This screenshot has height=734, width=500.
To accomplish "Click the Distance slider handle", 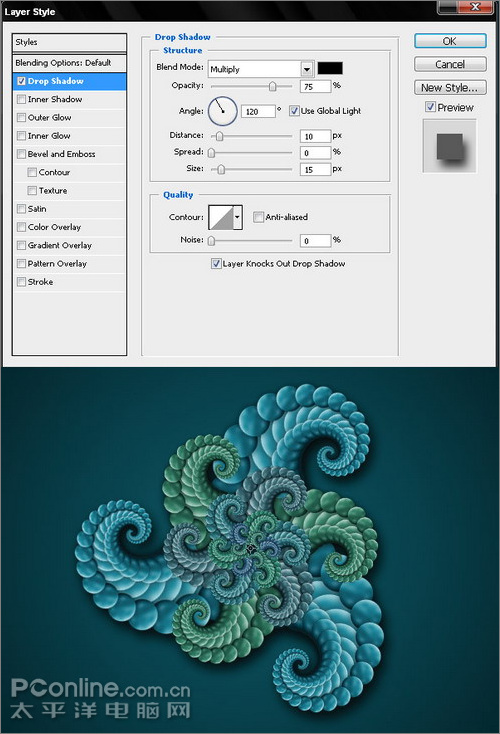I will tap(219, 136).
